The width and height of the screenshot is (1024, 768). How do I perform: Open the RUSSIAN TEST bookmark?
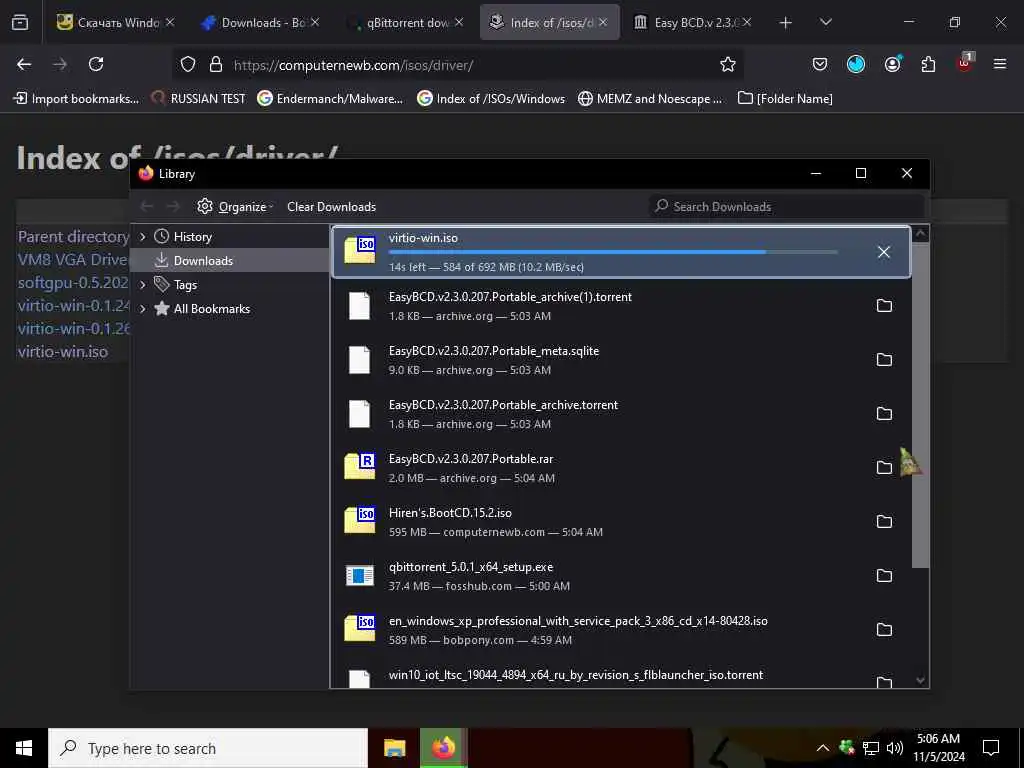(x=199, y=99)
